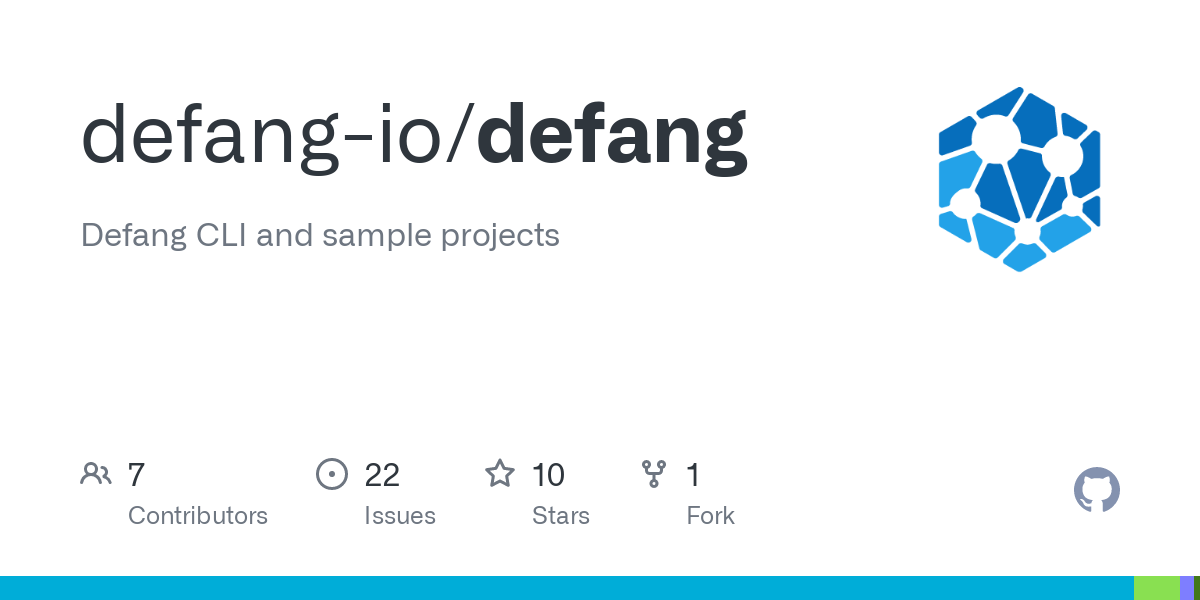Click the star count "10"
Screen dimensions: 1200x600
pyautogui.click(x=548, y=474)
